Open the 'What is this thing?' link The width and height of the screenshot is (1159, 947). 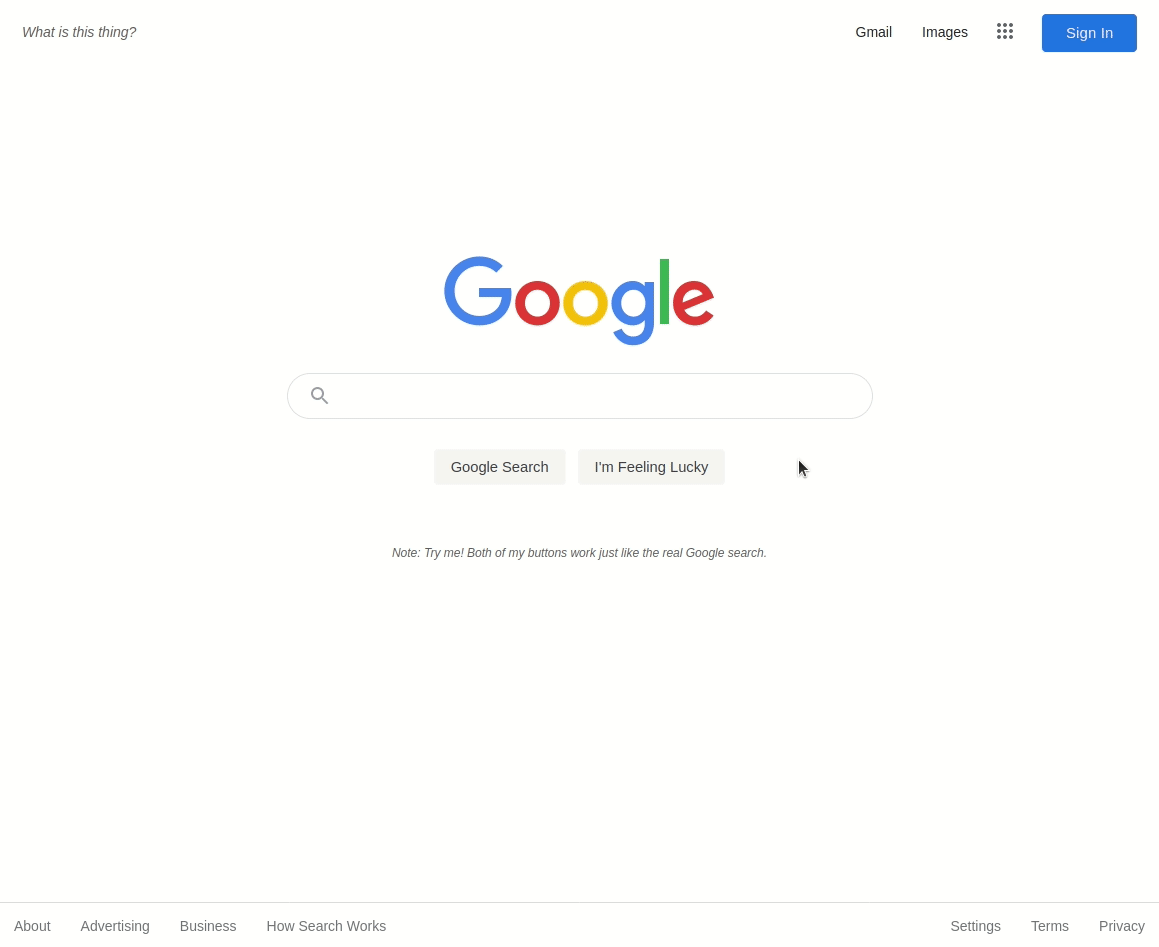click(x=79, y=33)
